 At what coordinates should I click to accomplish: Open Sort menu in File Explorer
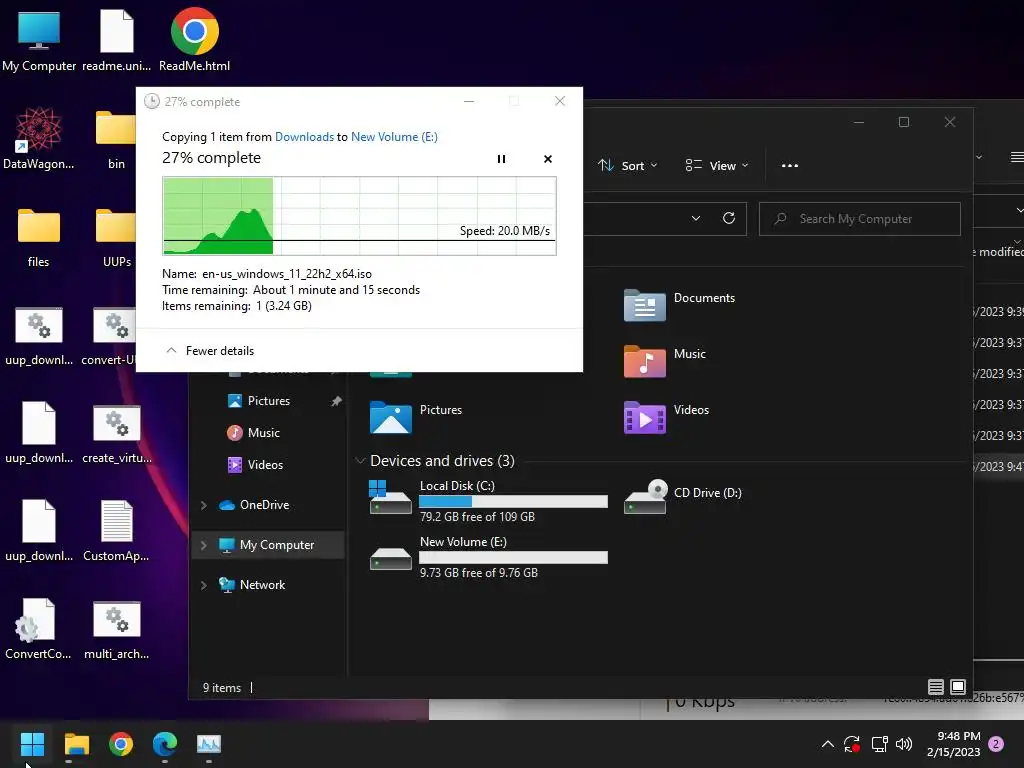(628, 166)
